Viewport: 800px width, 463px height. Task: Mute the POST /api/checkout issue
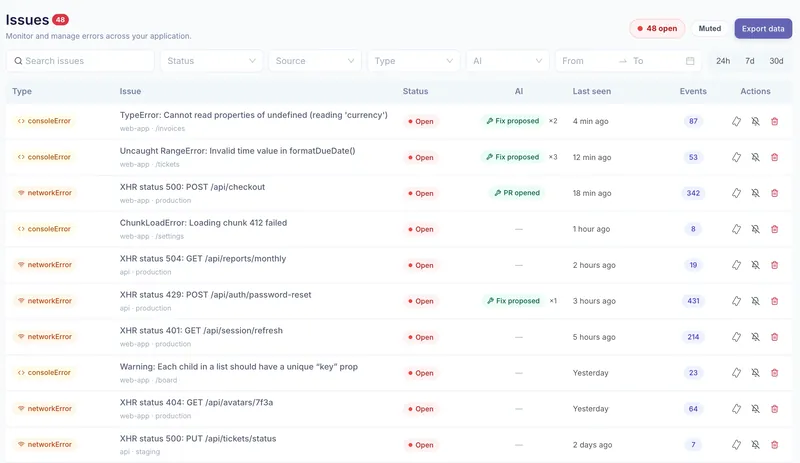pos(756,193)
